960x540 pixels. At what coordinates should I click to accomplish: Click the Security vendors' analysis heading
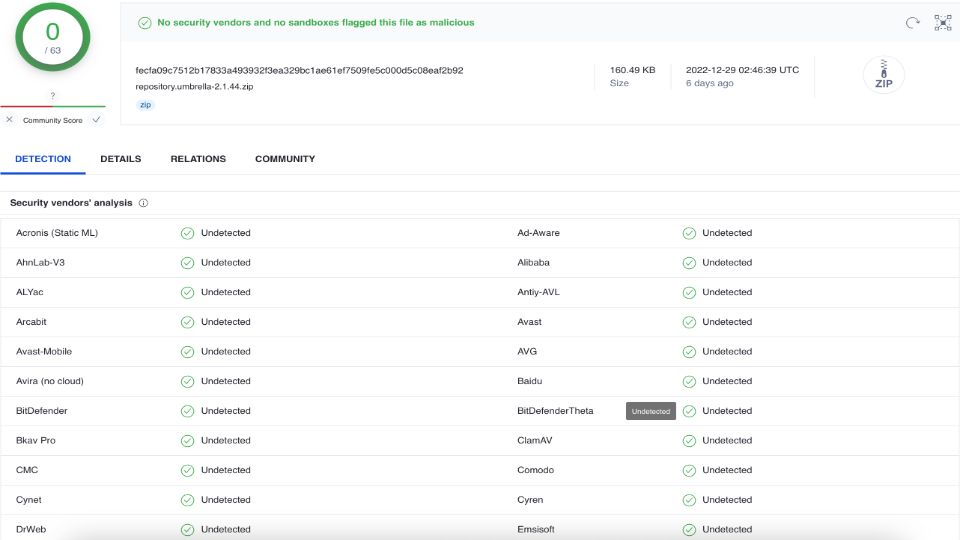coord(71,203)
